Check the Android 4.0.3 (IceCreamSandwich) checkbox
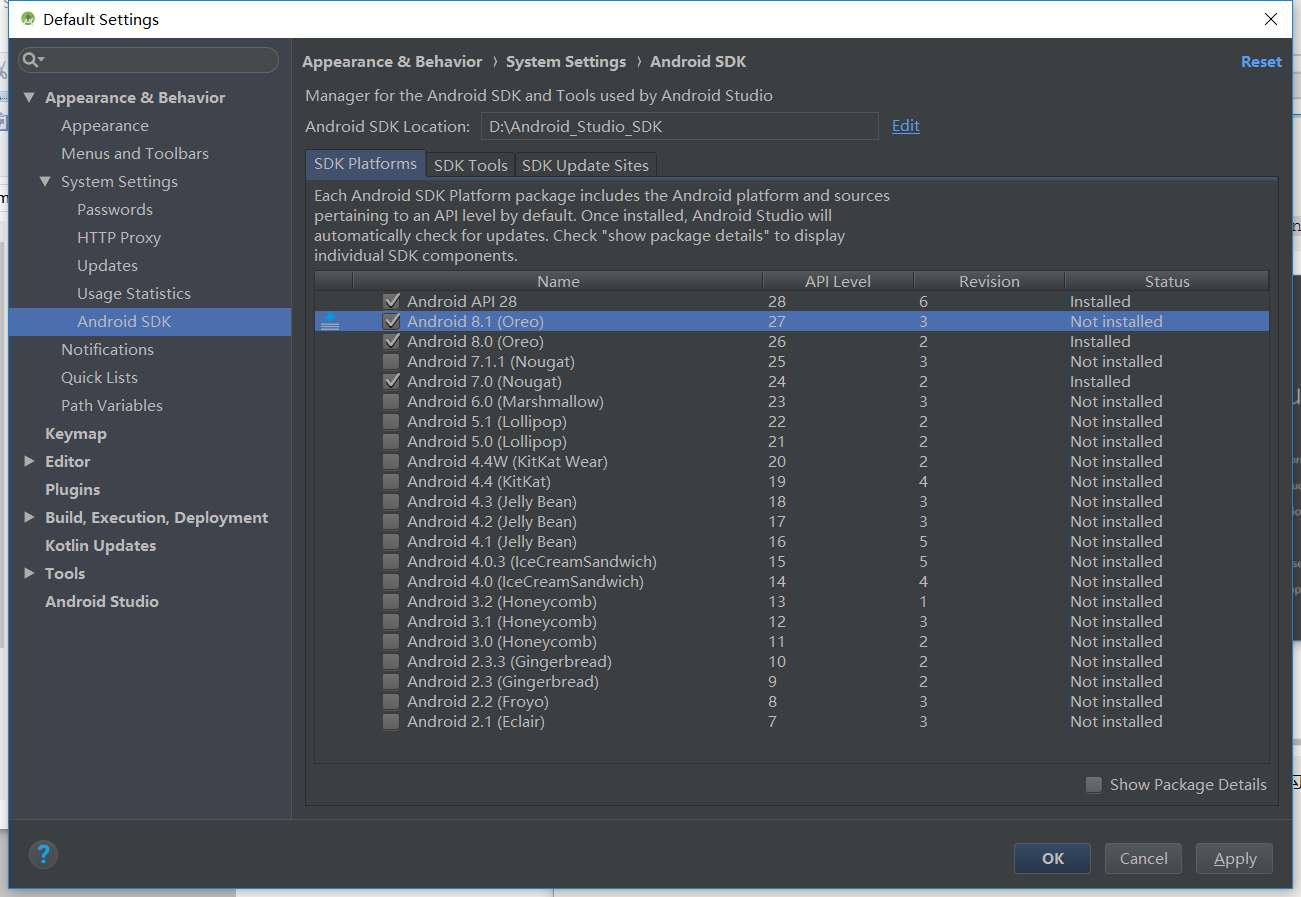Viewport: 1301px width, 897px height. click(391, 561)
